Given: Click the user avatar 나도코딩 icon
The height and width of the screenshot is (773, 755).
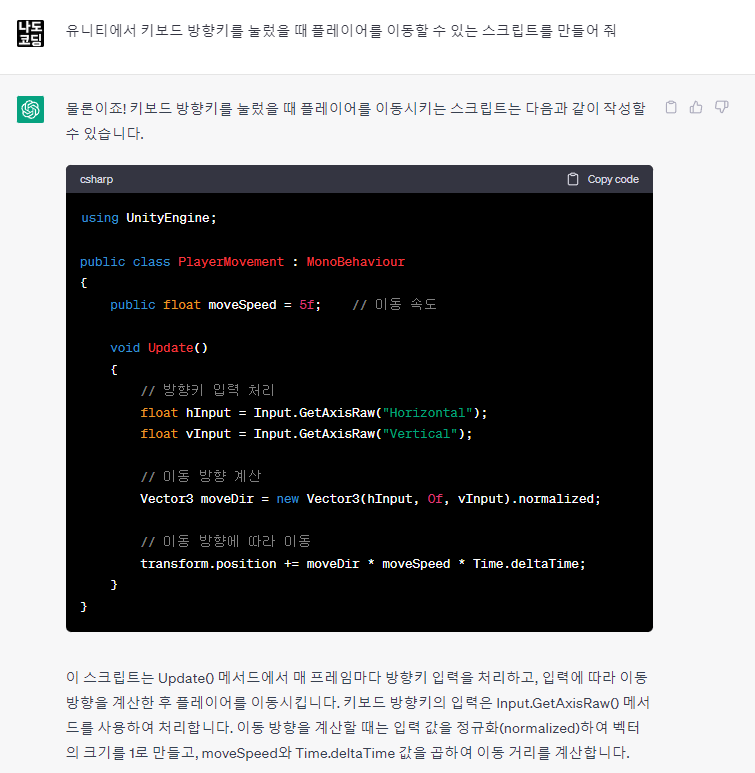Looking at the screenshot, I should coord(31,34).
